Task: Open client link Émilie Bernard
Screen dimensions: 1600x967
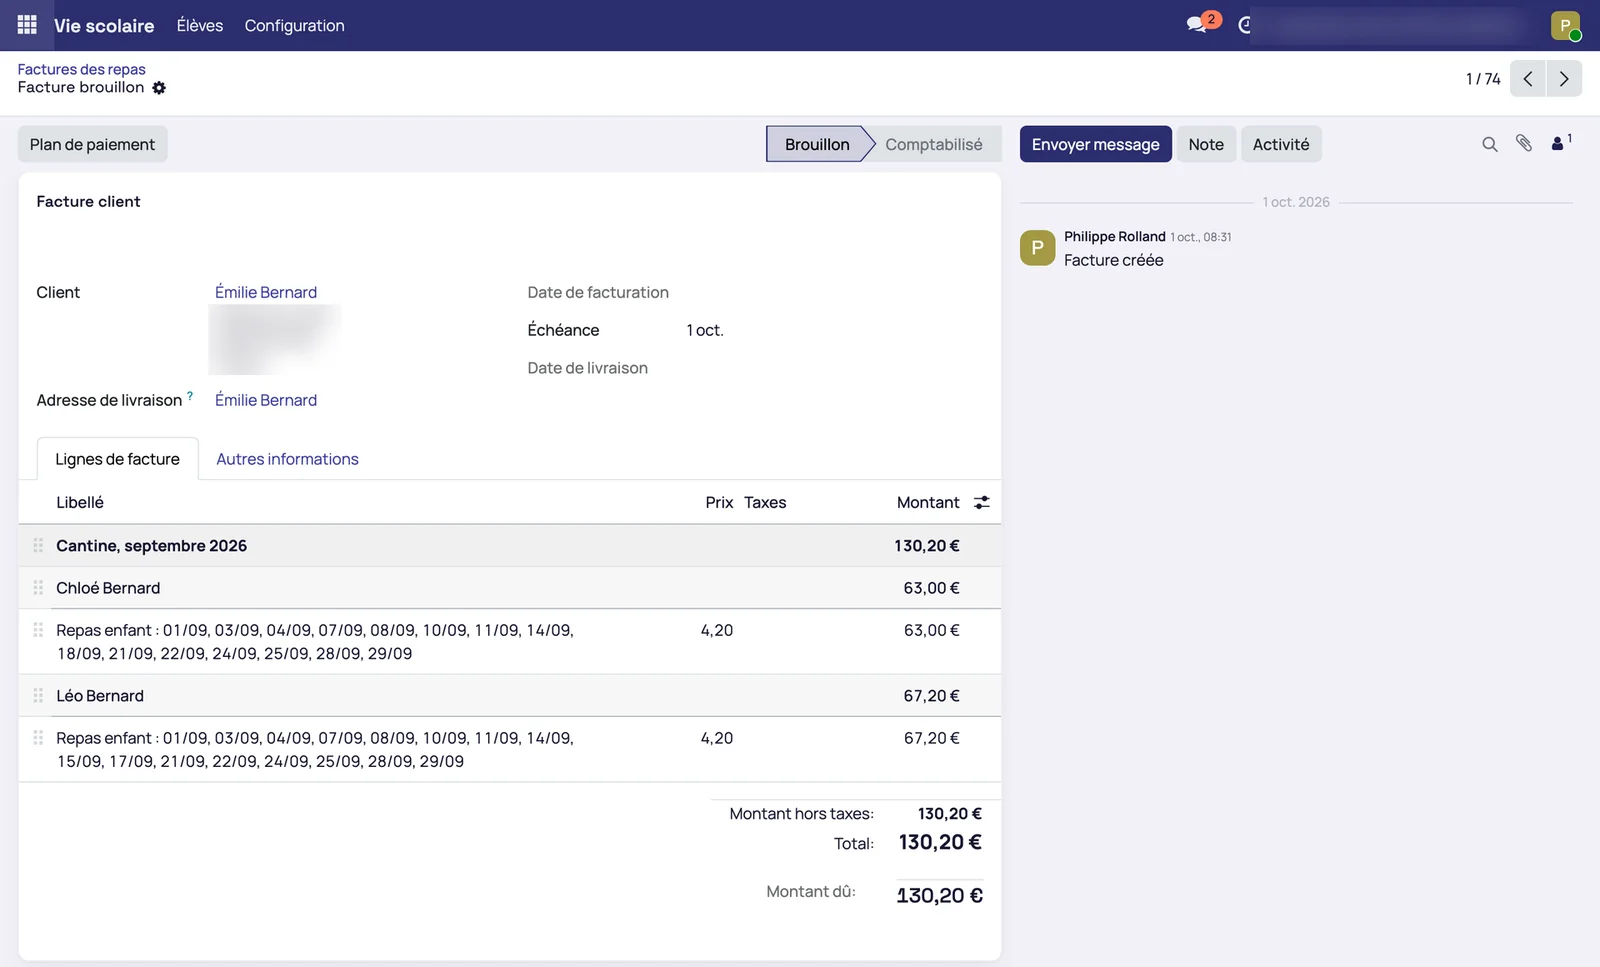Action: coord(266,292)
